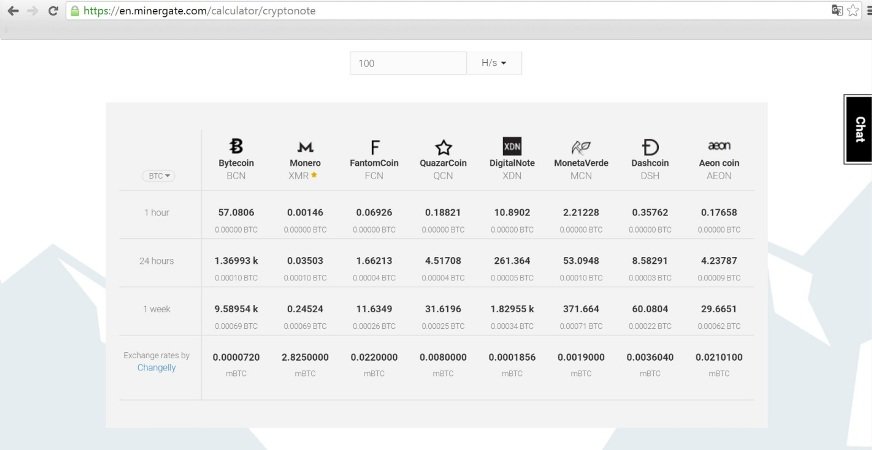Image resolution: width=872 pixels, height=450 pixels.
Task: Click Dashcoin exchange rate 0.0036040
Action: coord(650,357)
